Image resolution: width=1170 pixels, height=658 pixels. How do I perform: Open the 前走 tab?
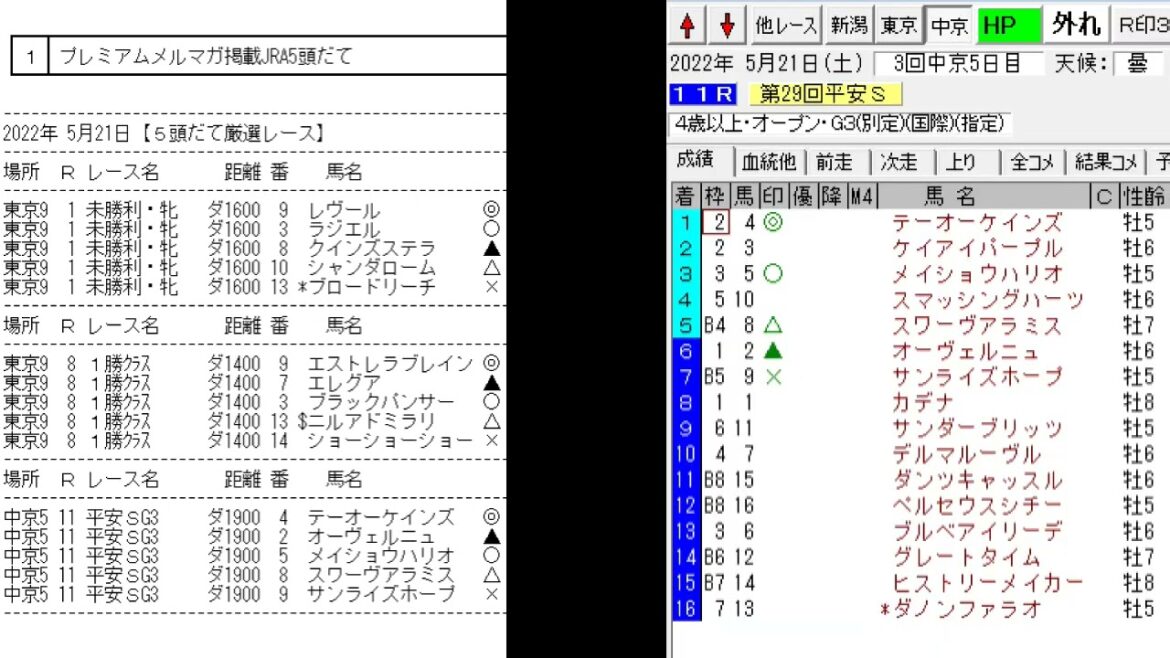click(x=835, y=162)
